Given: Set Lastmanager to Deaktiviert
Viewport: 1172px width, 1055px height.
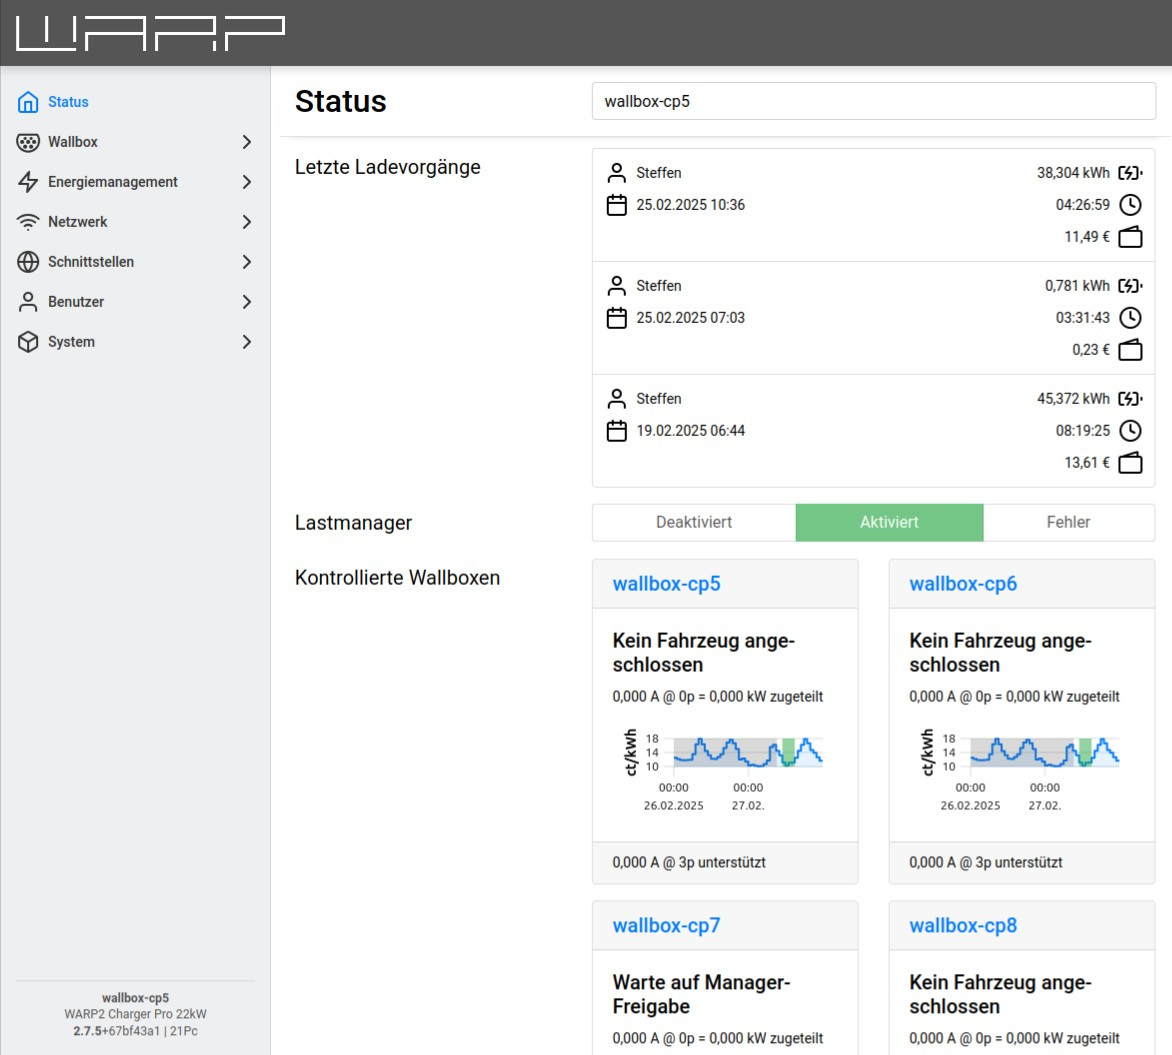Looking at the screenshot, I should [x=694, y=522].
